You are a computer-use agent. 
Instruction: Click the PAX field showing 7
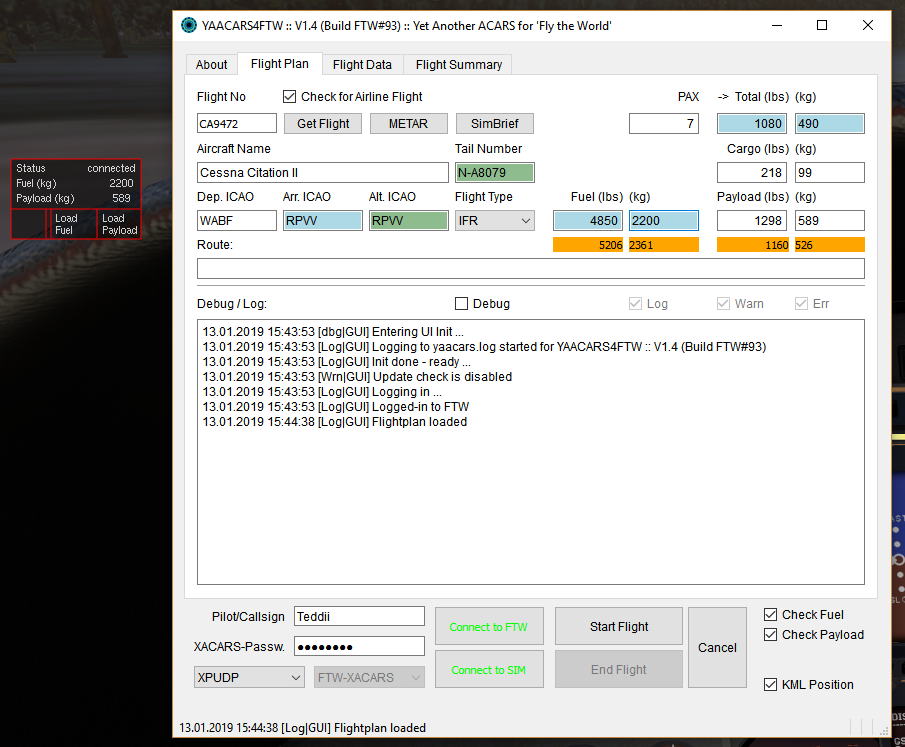[x=664, y=124]
